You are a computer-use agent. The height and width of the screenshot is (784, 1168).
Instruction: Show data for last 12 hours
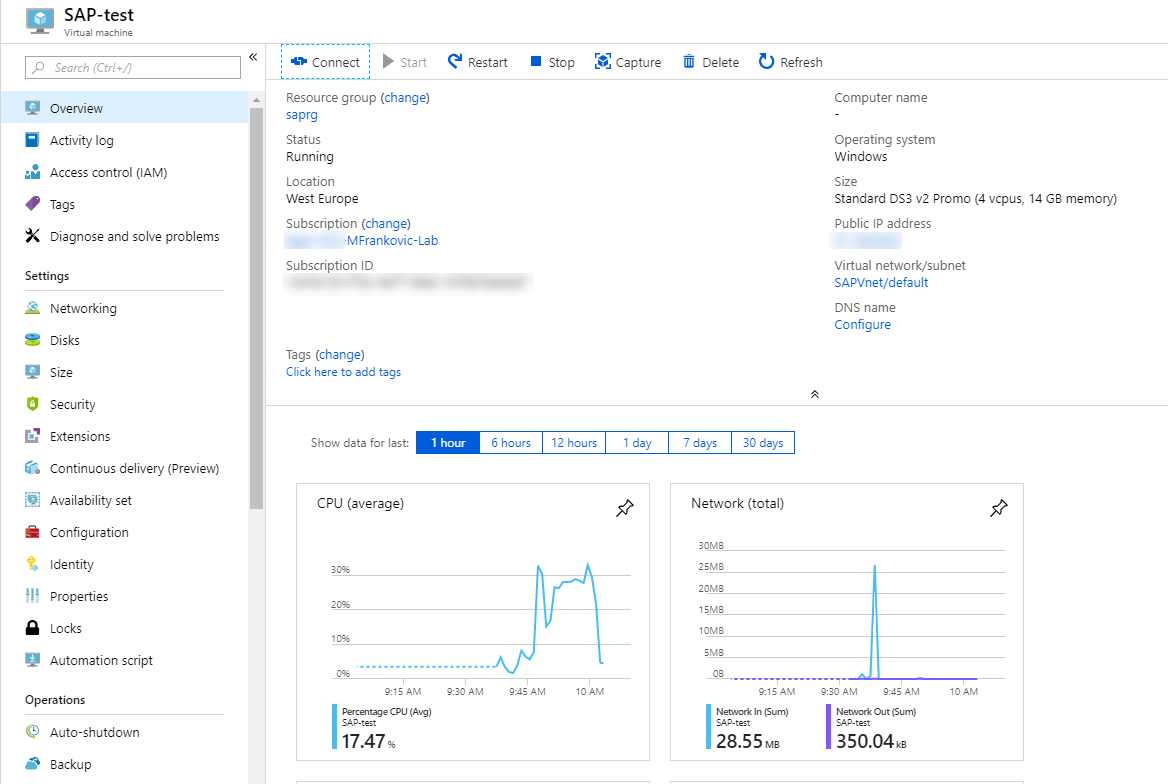[574, 443]
